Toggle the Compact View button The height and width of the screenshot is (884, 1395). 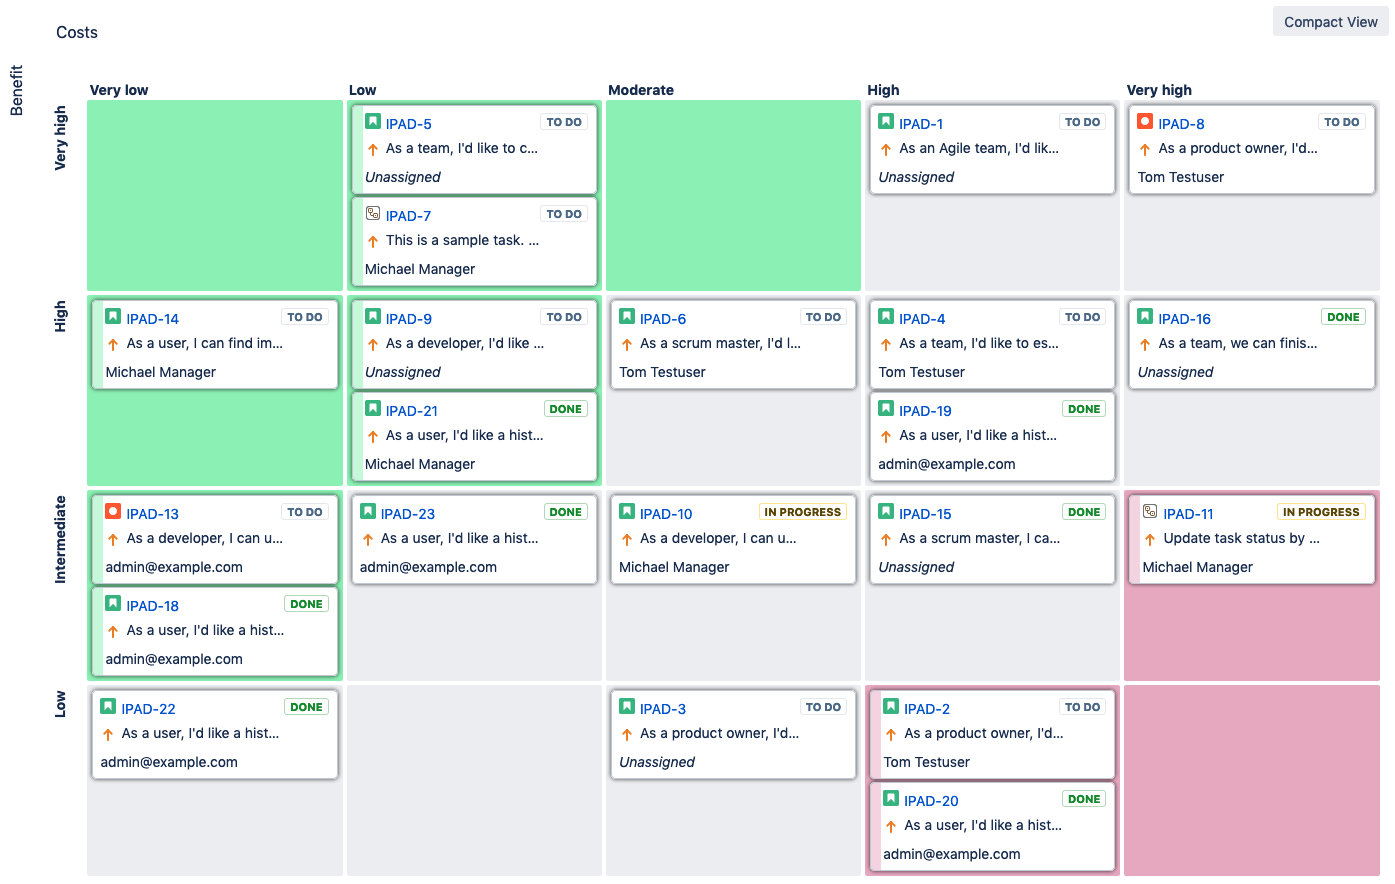[x=1330, y=22]
